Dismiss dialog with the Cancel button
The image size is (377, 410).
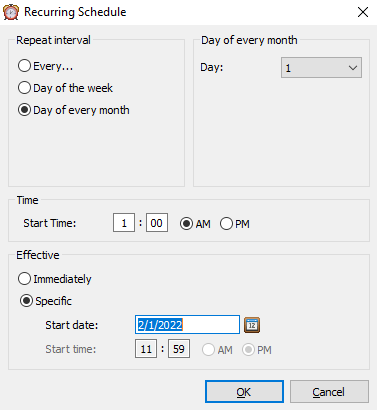[329, 392]
